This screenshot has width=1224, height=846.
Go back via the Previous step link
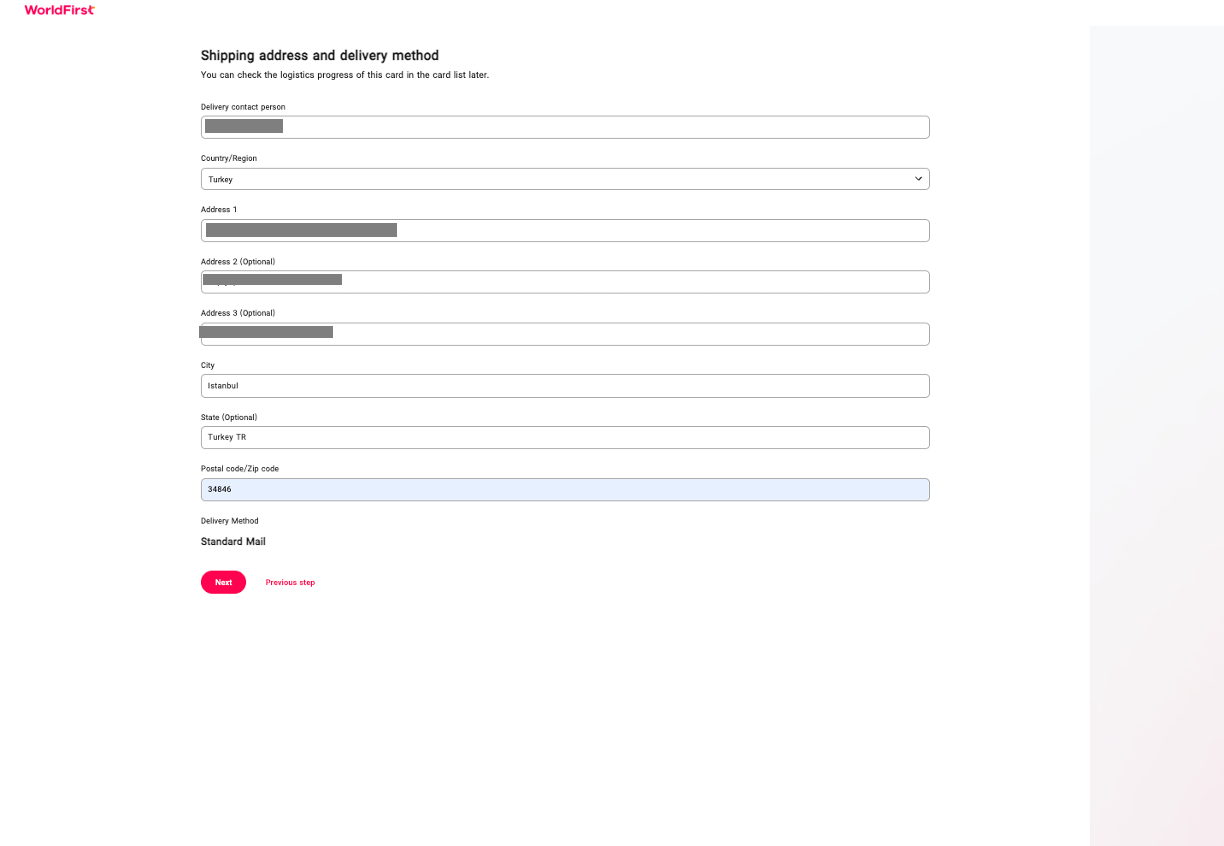coord(290,582)
